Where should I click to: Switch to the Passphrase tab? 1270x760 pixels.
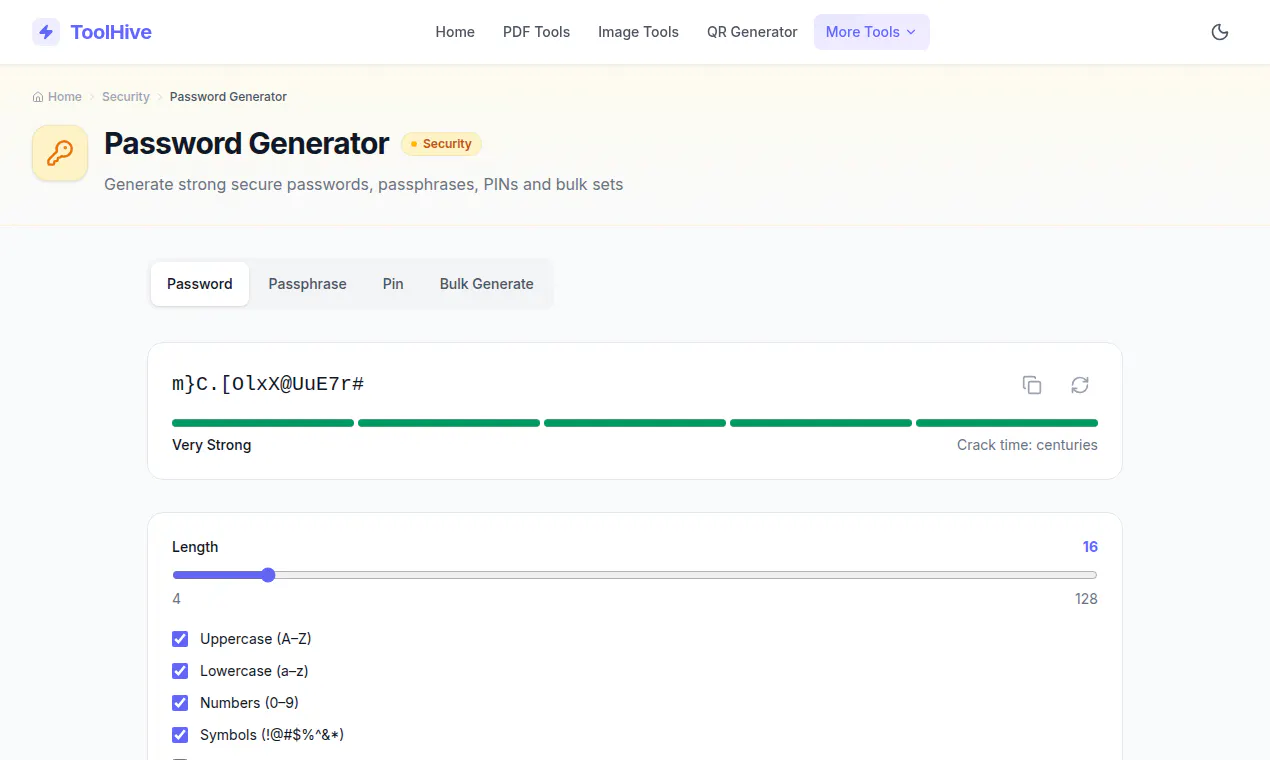(x=307, y=284)
